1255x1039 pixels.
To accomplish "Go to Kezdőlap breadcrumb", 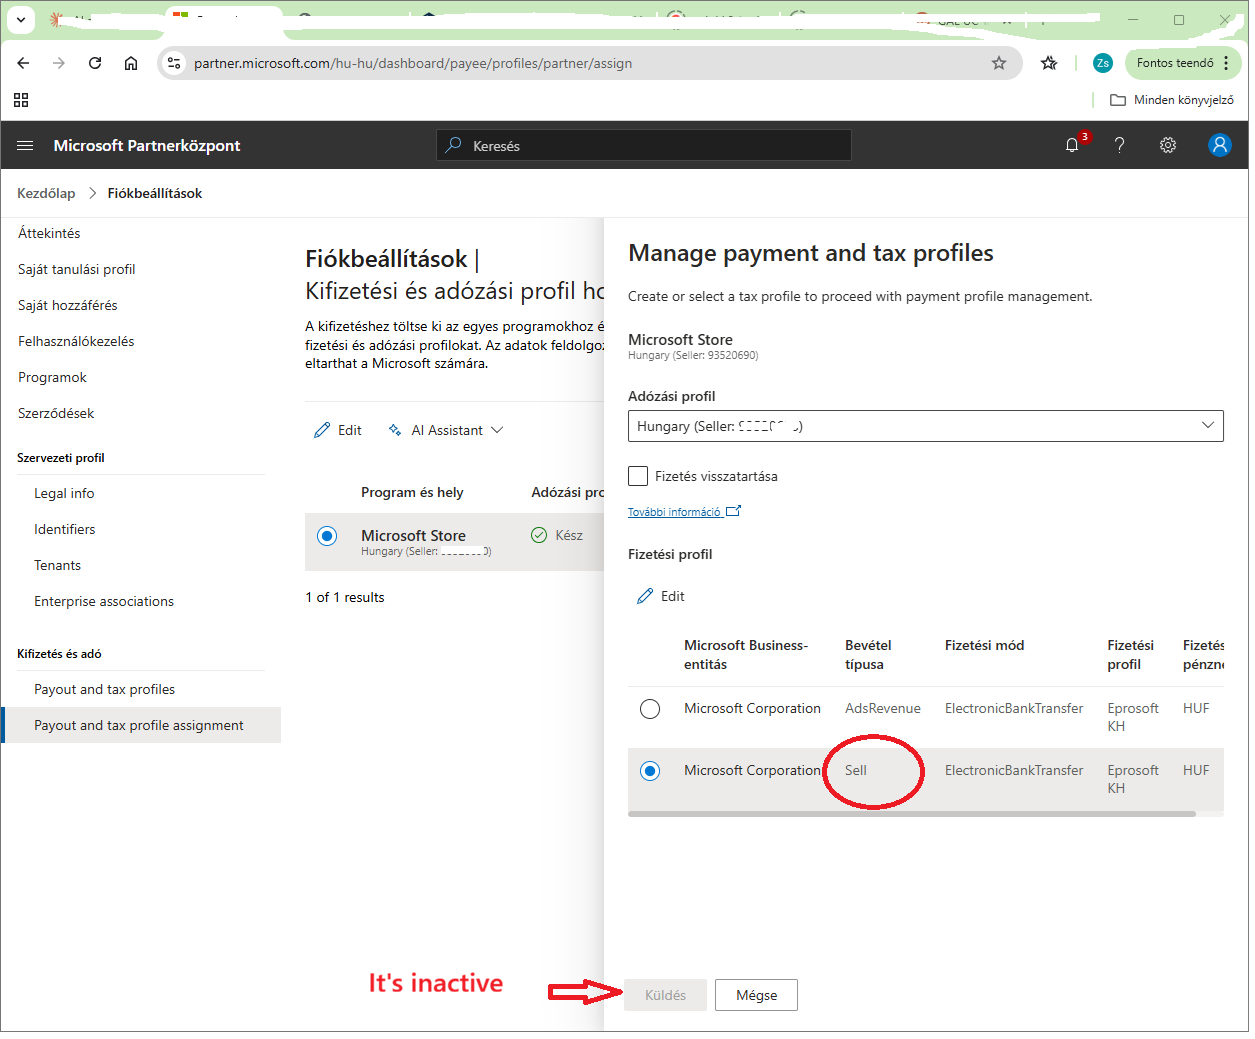I will click(46, 193).
